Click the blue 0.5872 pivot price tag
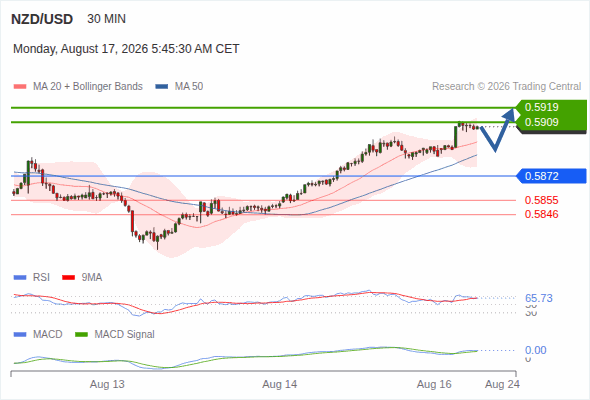 (x=551, y=176)
